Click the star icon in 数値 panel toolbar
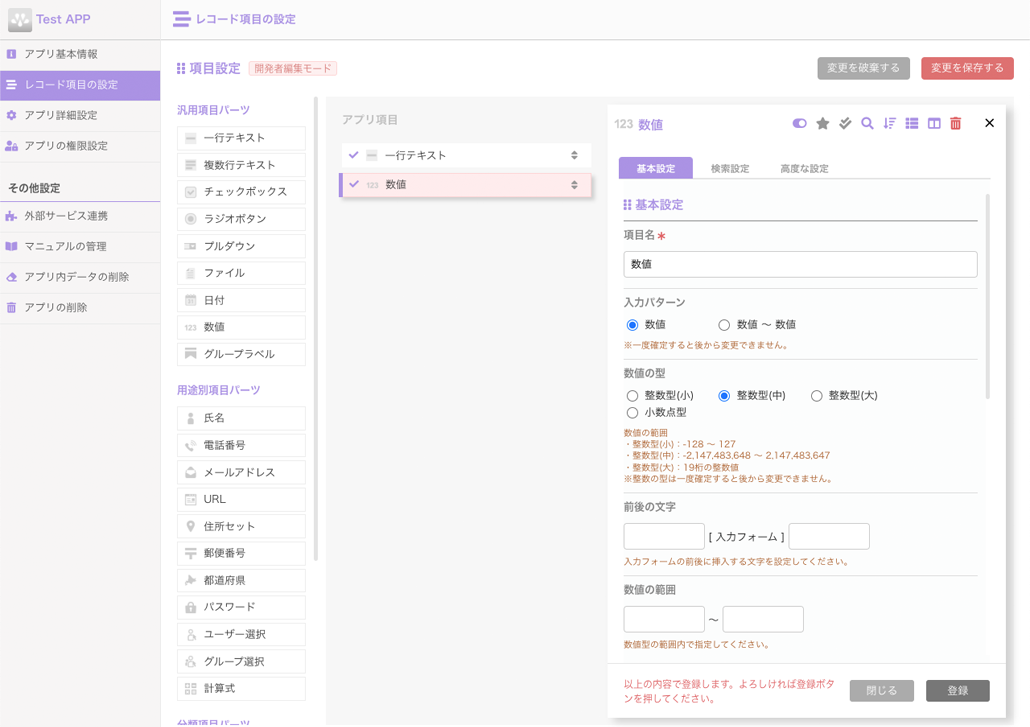This screenshot has height=727, width=1030. (x=822, y=123)
